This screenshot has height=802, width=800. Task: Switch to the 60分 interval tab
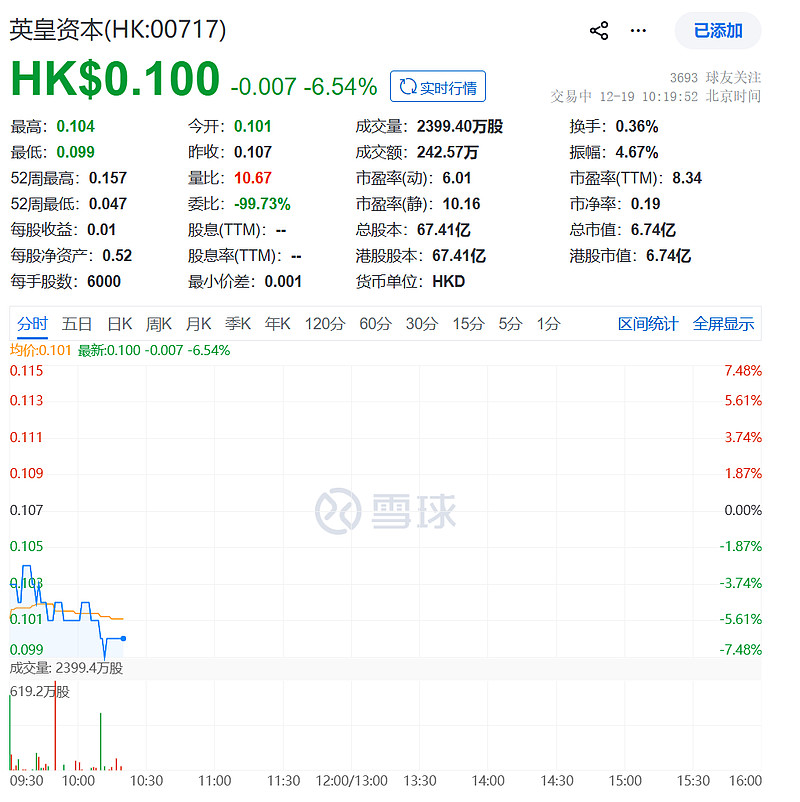point(375,324)
